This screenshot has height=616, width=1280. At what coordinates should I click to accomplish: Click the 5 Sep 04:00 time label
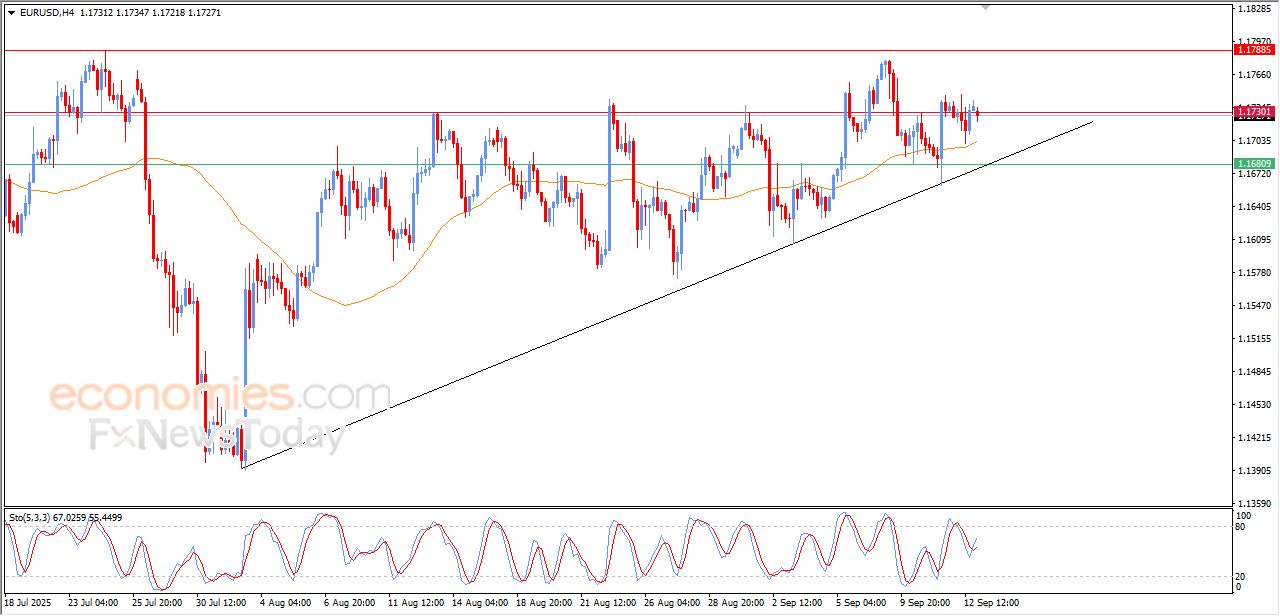click(x=861, y=603)
